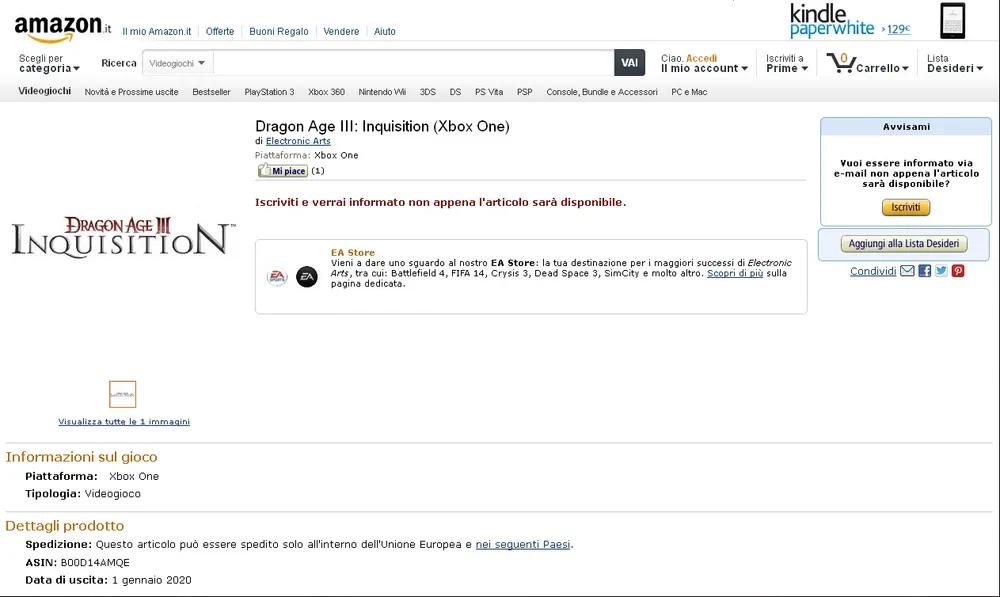Click the Kindle device image
This screenshot has height=597, width=1000.
tap(952, 21)
